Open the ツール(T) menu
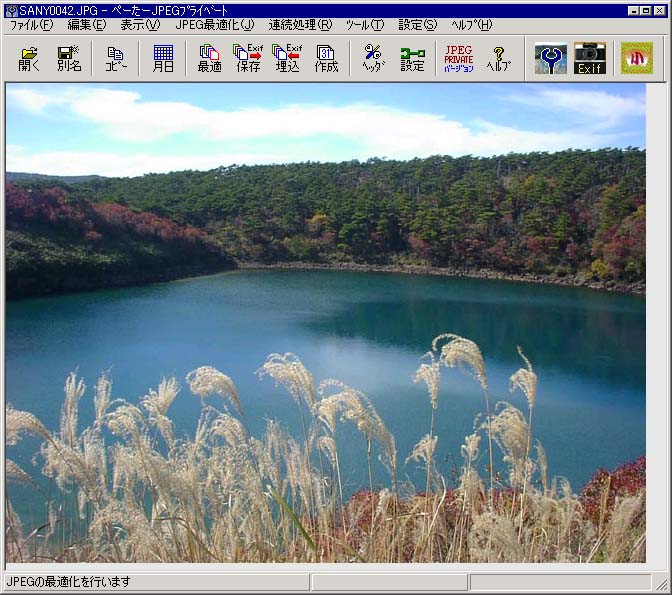 pos(365,25)
